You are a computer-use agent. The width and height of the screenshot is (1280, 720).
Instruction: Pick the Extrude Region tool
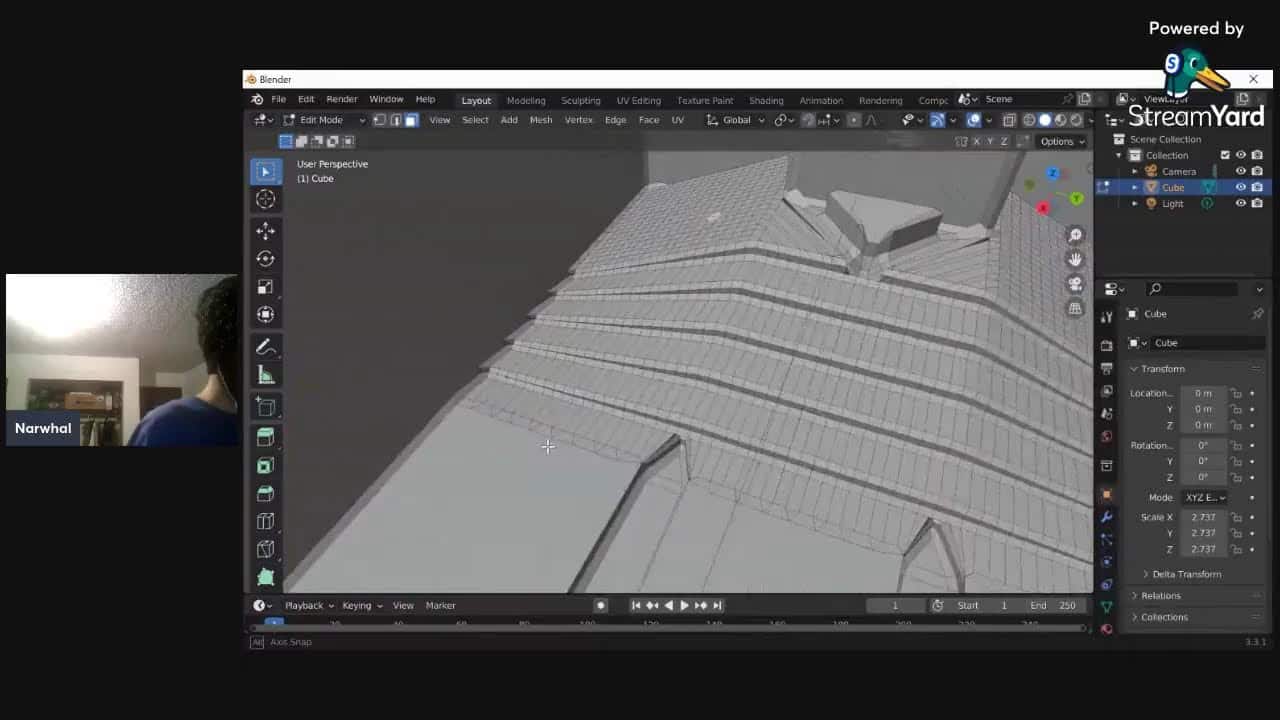(265, 437)
